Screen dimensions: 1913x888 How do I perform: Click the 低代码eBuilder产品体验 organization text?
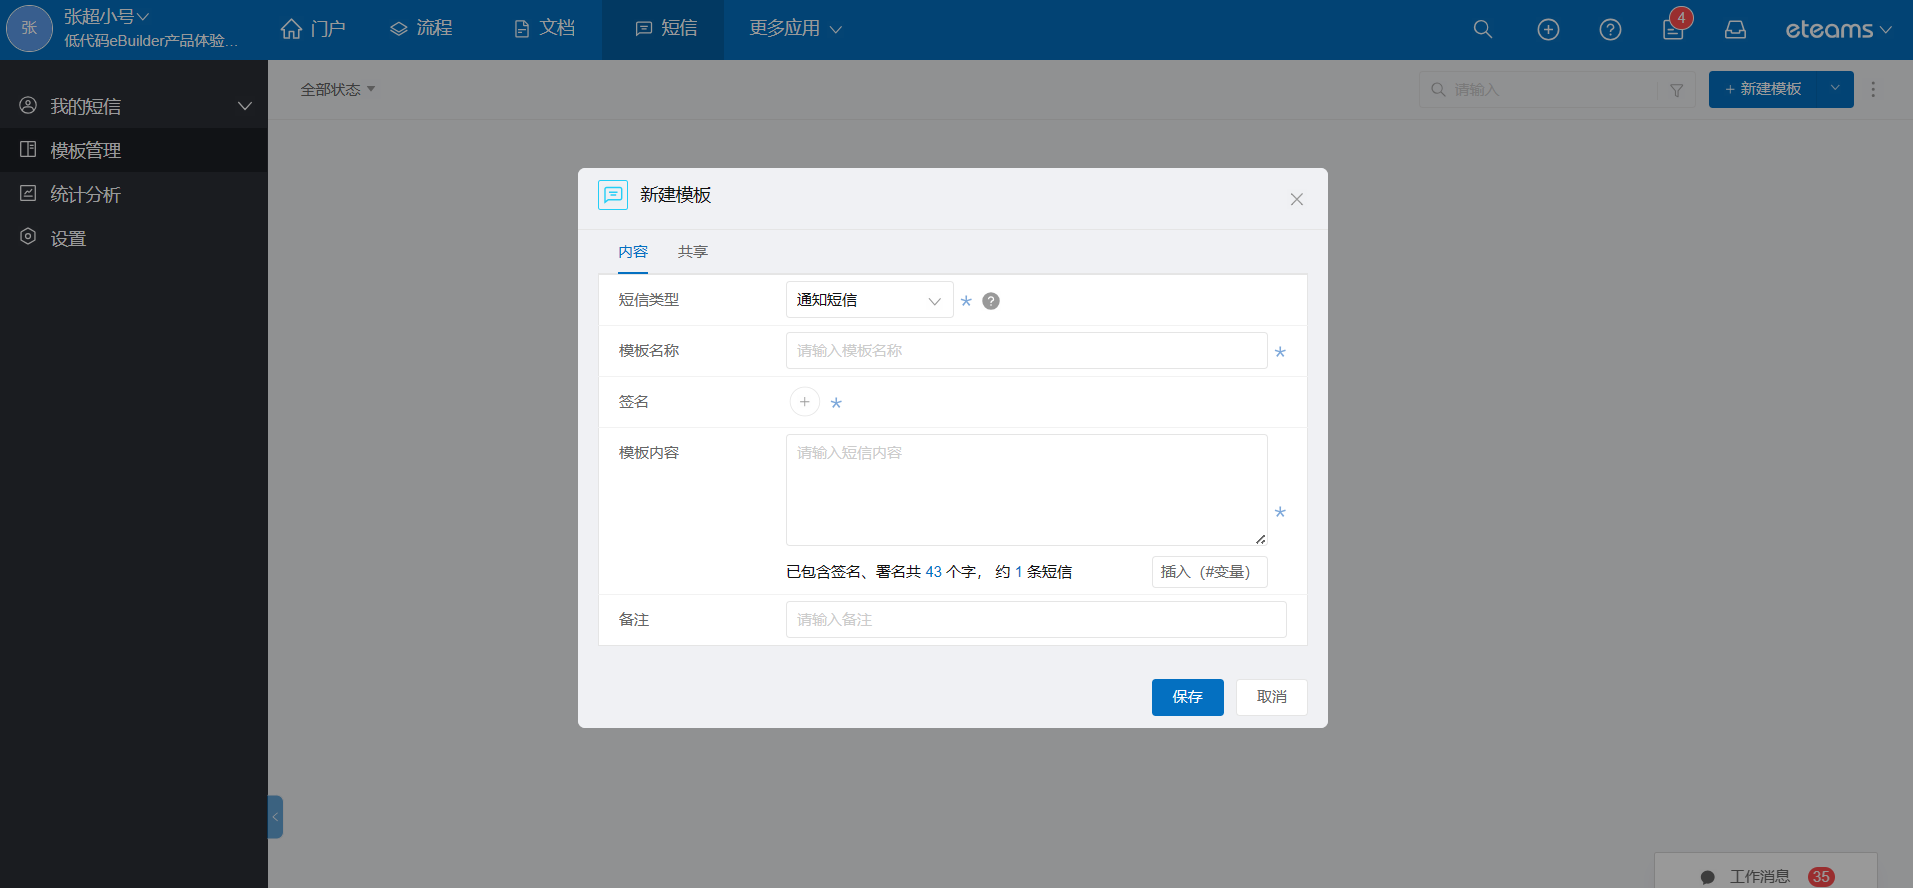[x=151, y=41]
